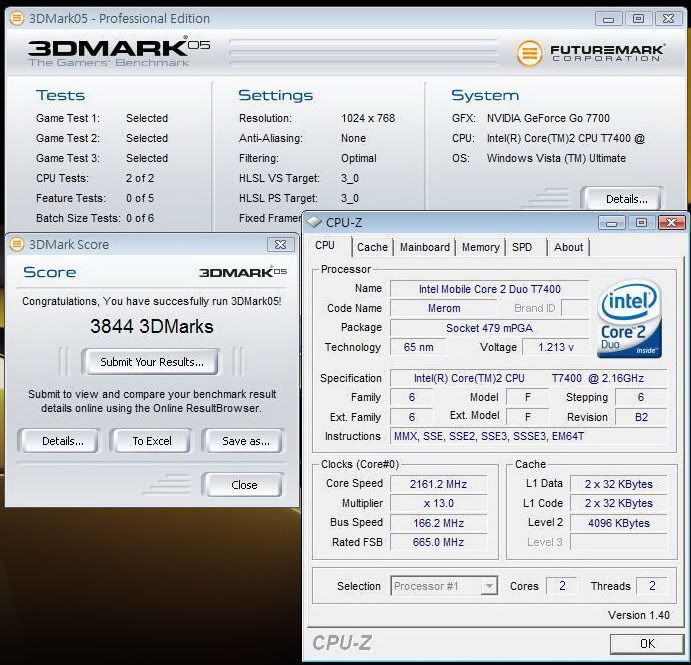Viewport: 691px width, 665px height.
Task: Click the 3DMark05 logo in Score window
Action: [243, 272]
